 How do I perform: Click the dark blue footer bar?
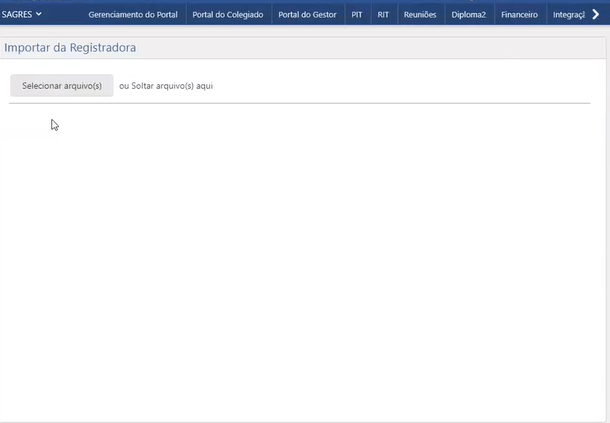300,421
